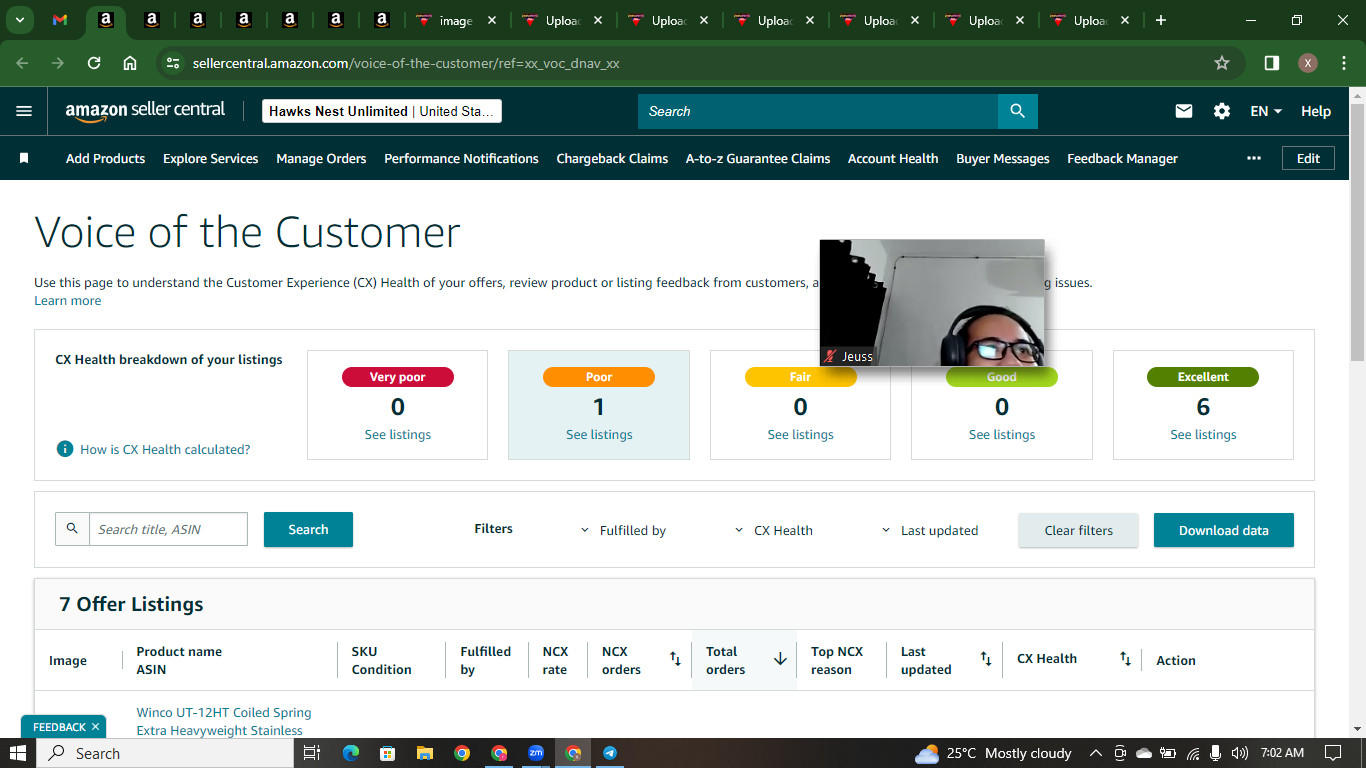Click the browser address bar URL
The width and height of the screenshot is (1366, 768).
tap(406, 63)
